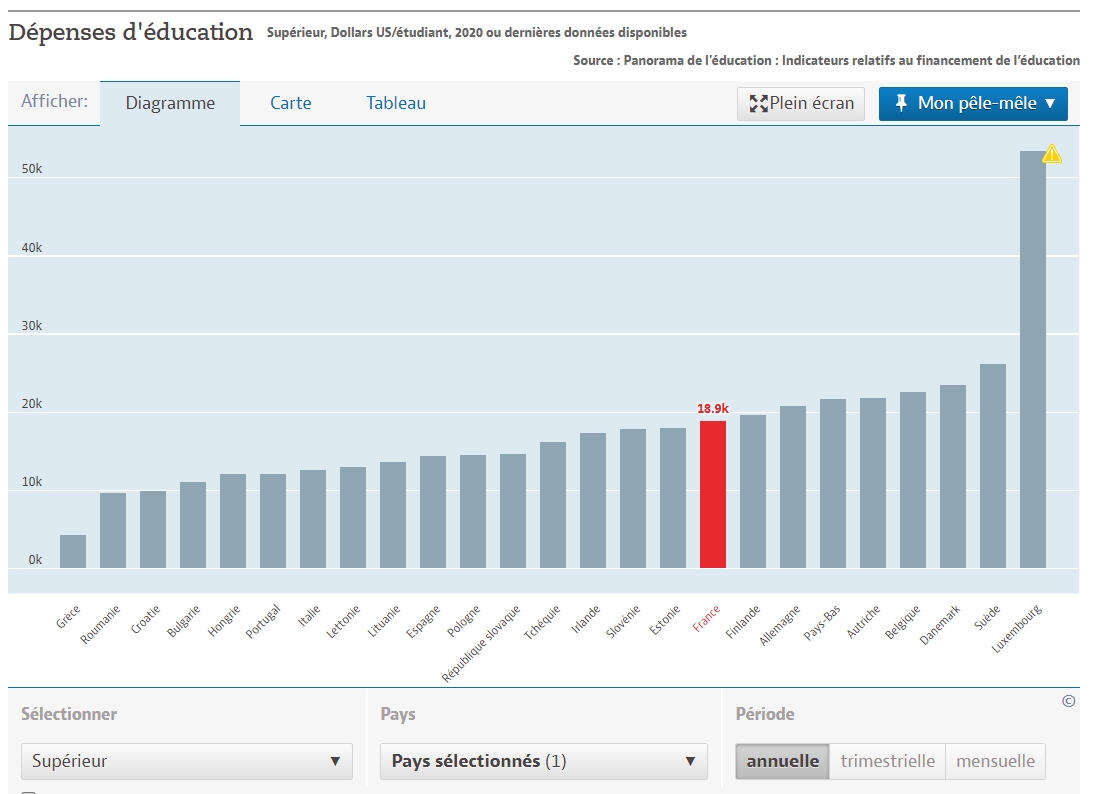1112x794 pixels.
Task: Click the Luxembourg bar in chart
Action: (1032, 360)
